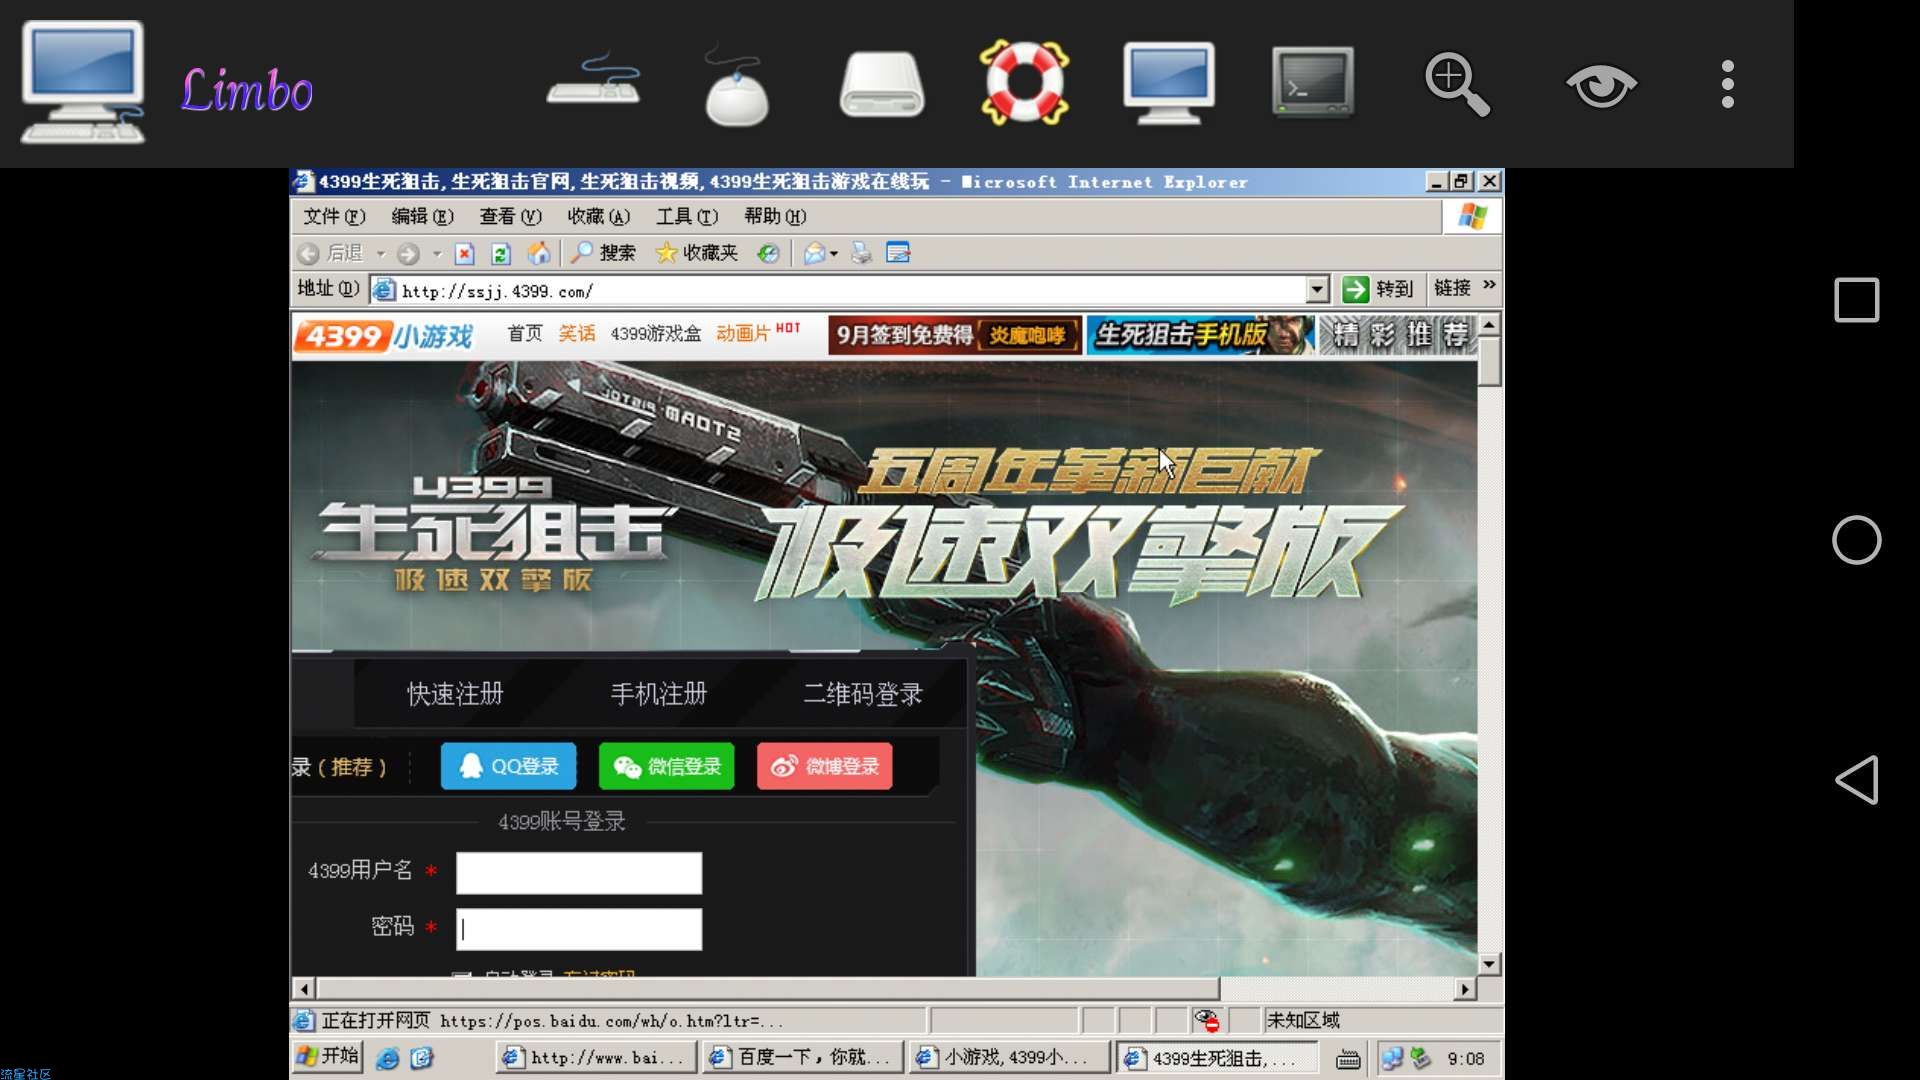Screen dimensions: 1920x1080
Task: Click IE Forward arrow button
Action: [408, 254]
